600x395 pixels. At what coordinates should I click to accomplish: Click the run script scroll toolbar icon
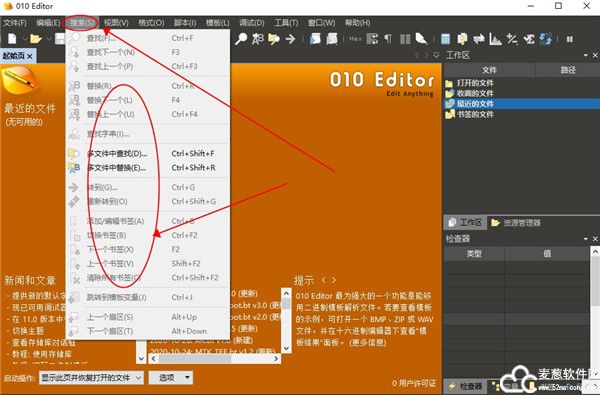pos(315,39)
